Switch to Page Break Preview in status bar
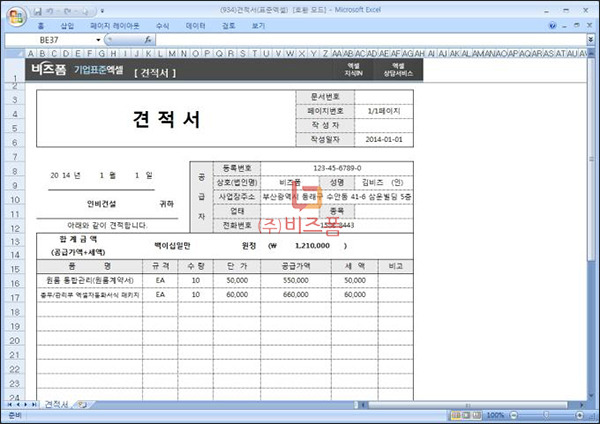The height and width of the screenshot is (424, 600). [476, 415]
